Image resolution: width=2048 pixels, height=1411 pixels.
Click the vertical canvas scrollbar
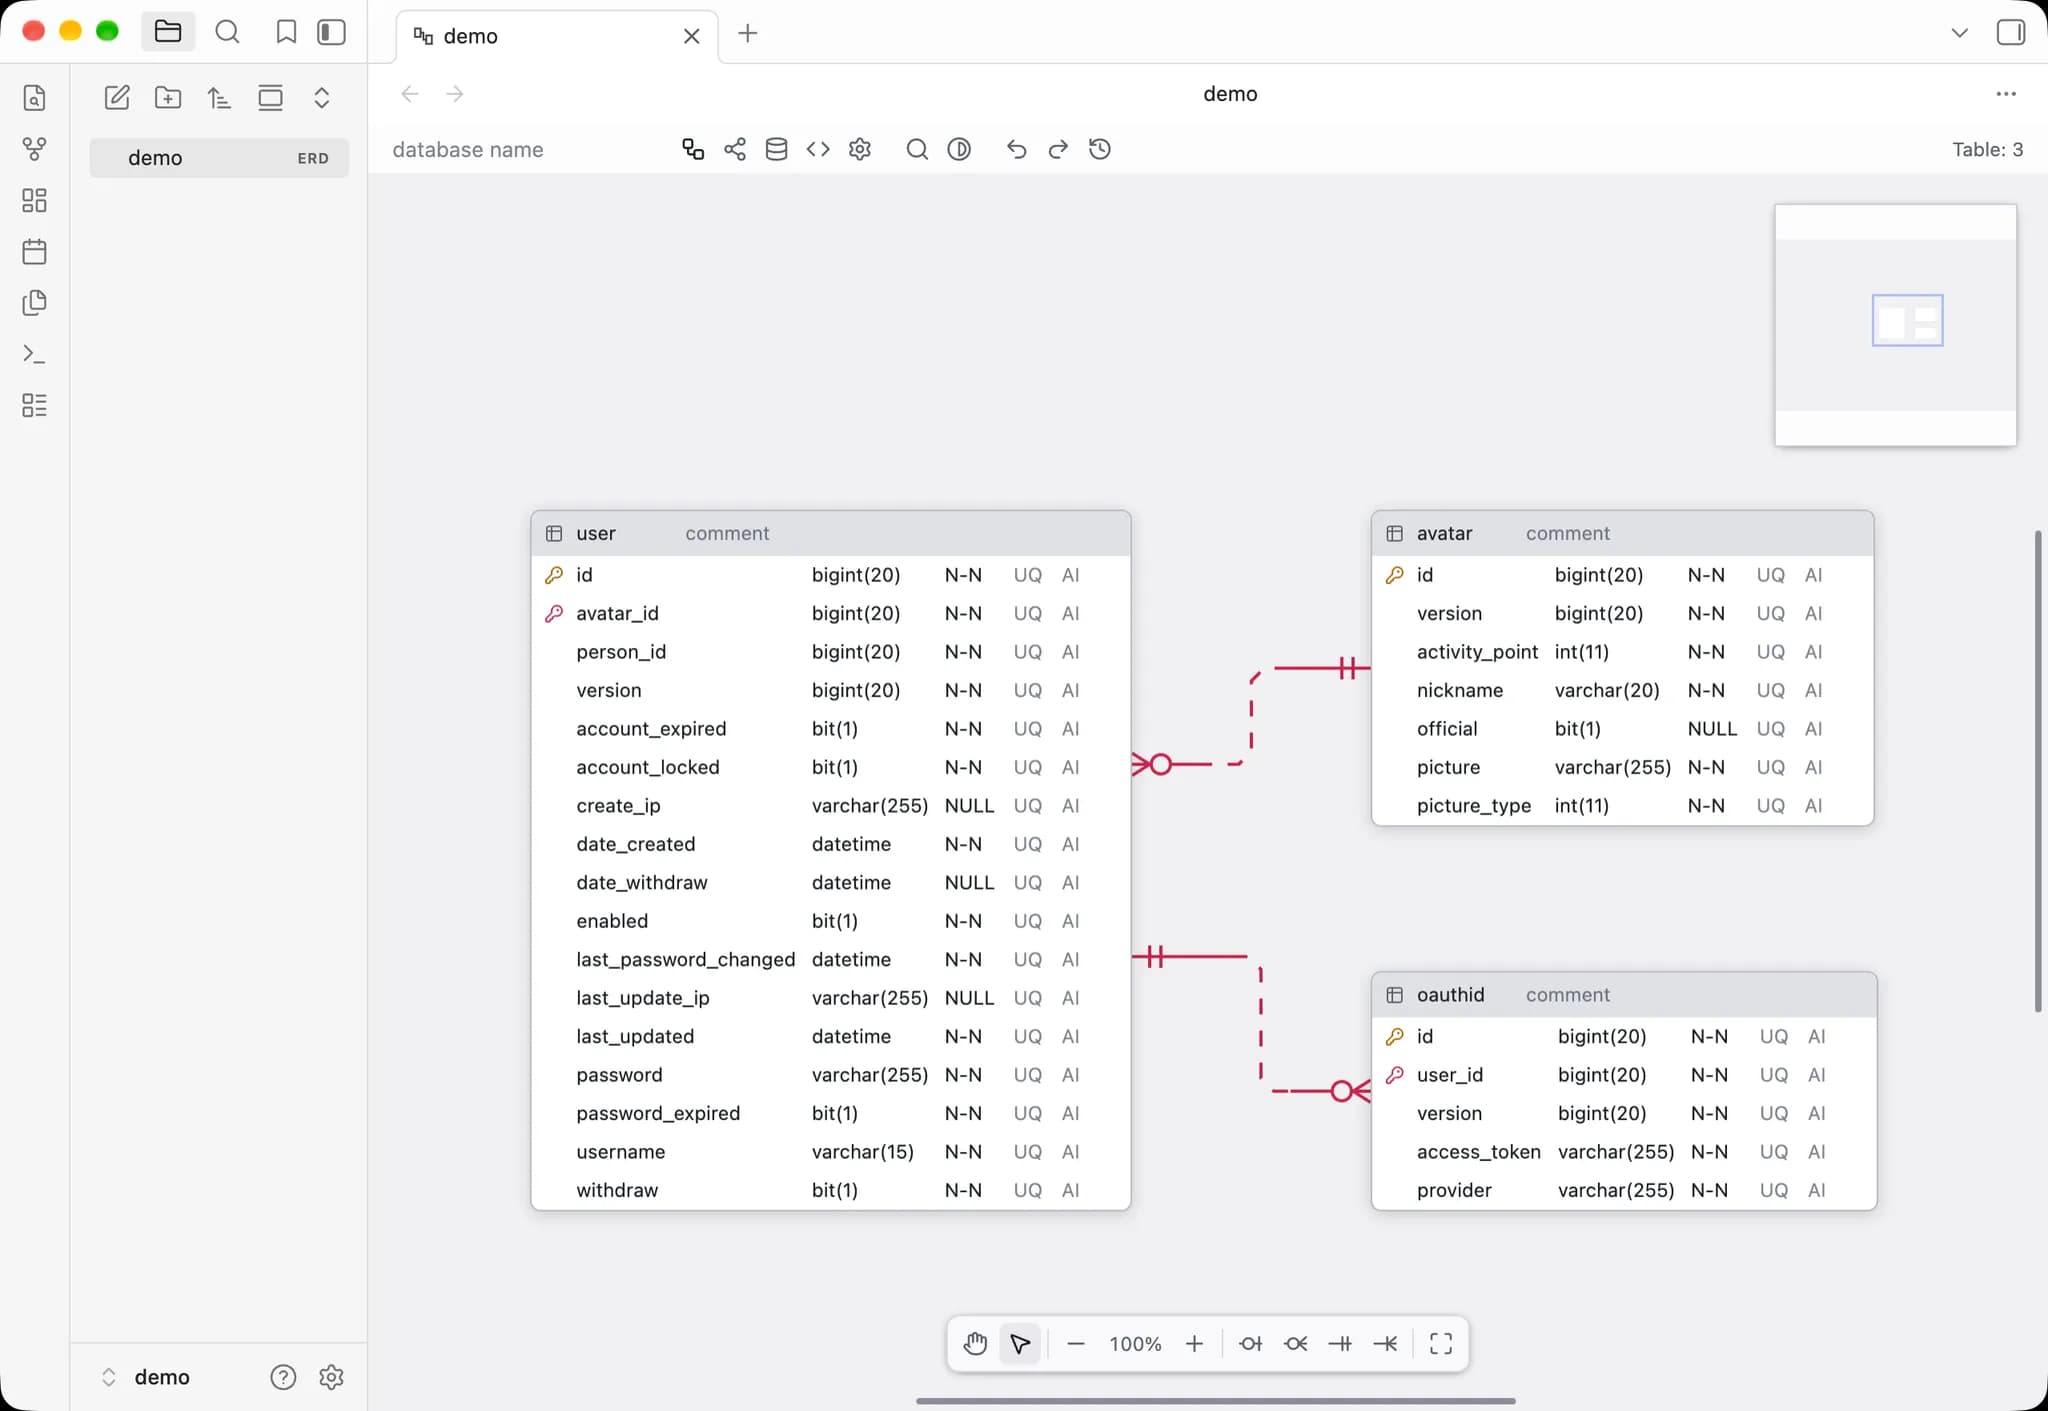click(x=2037, y=771)
